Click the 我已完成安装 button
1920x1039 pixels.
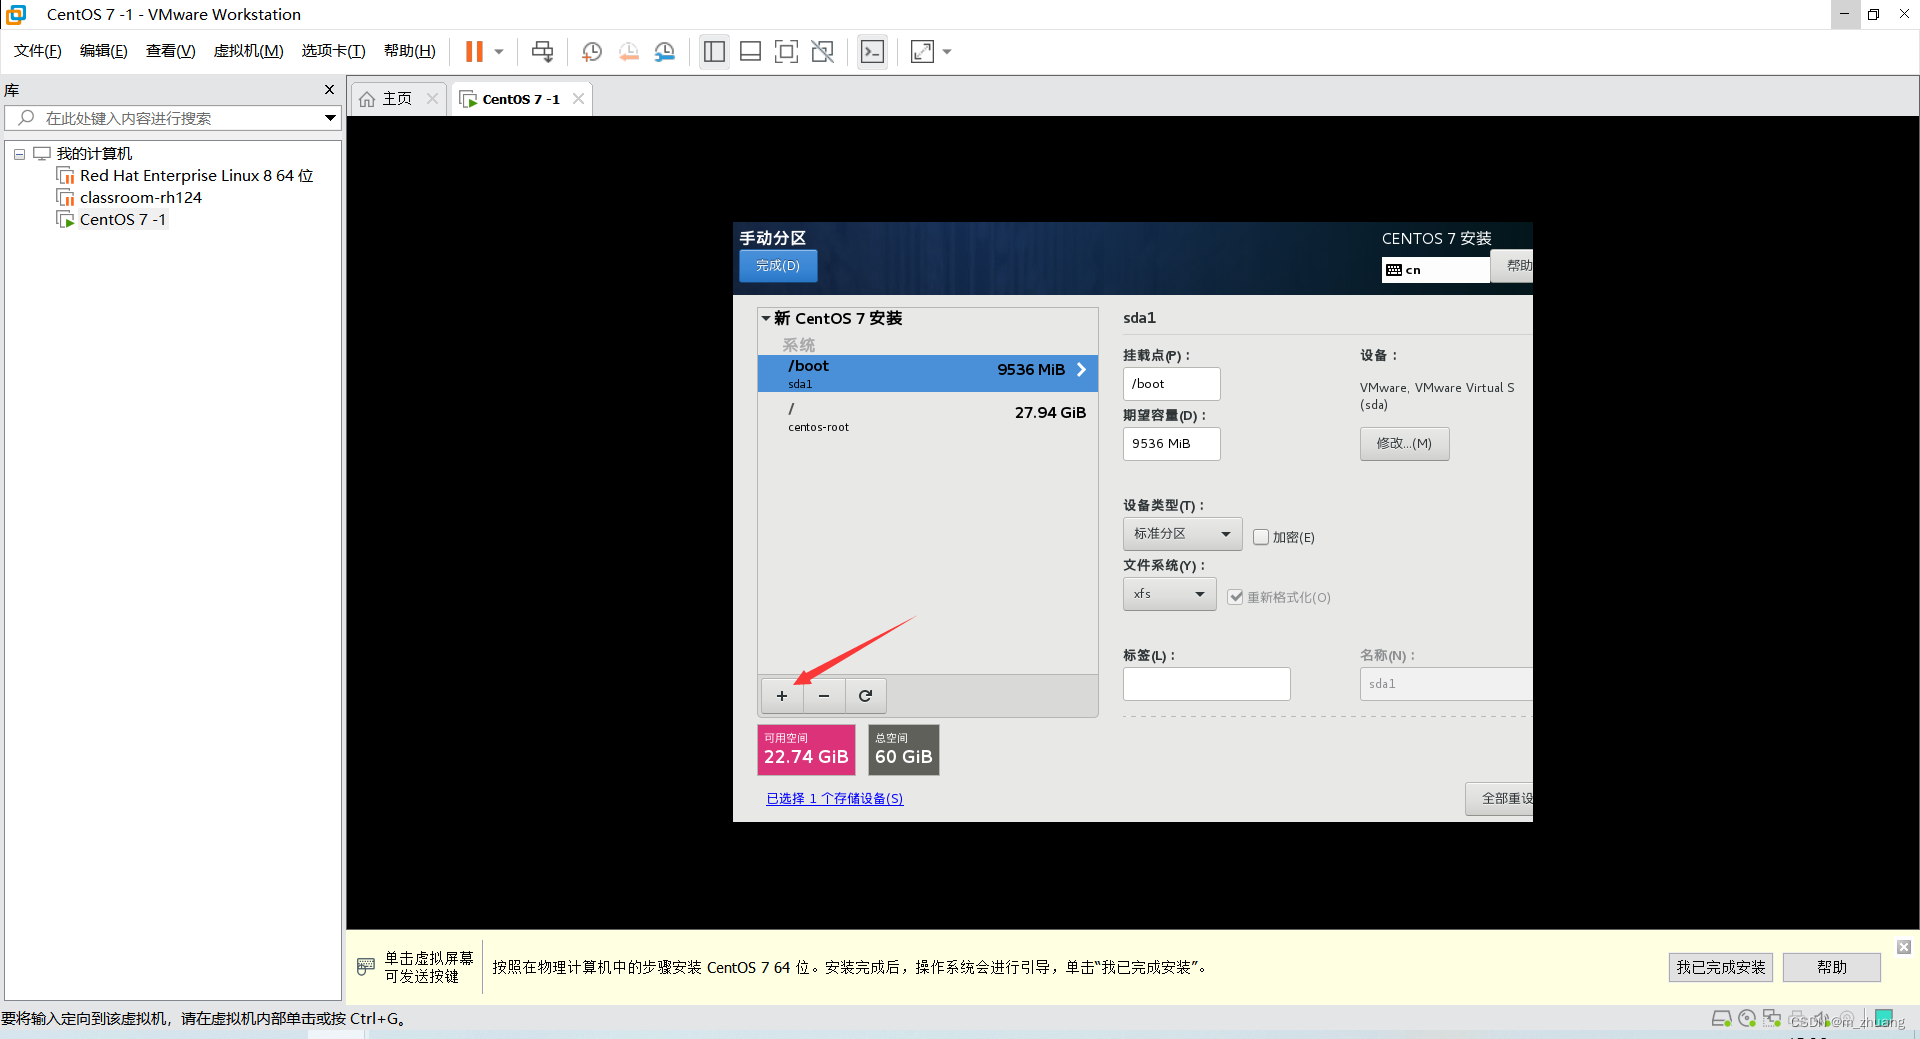1721,968
